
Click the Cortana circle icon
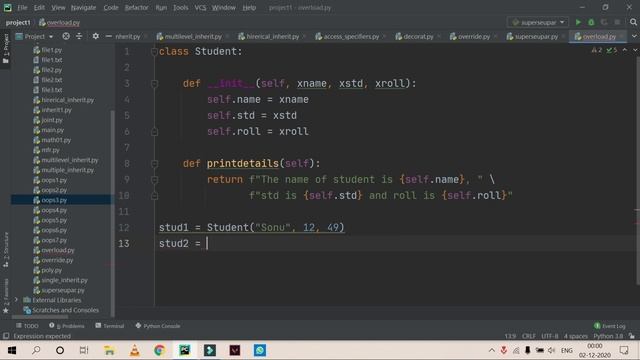coord(60,350)
